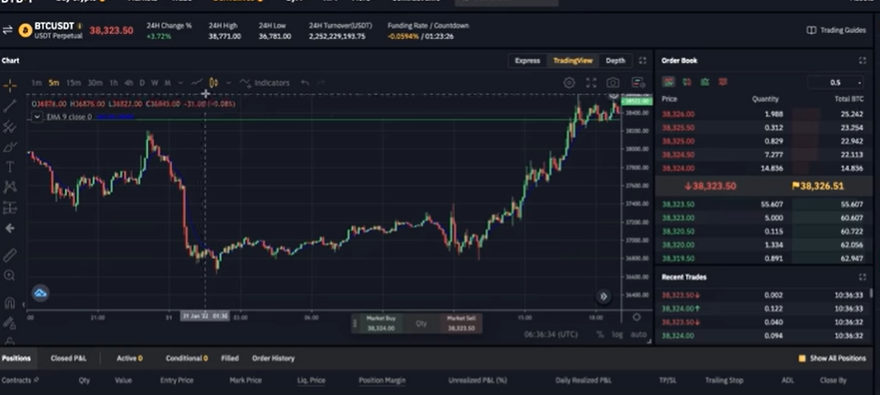Toggle log scale on chart
Screen dimensions: 880x395
click(x=617, y=334)
